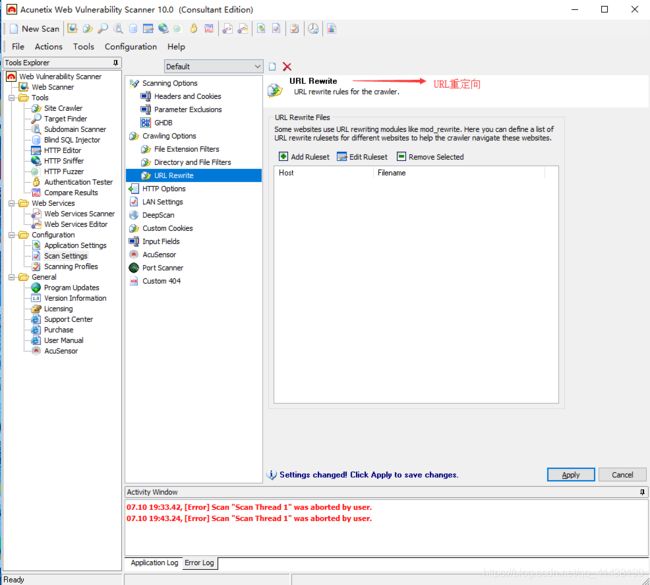This screenshot has width=650, height=585.
Task: Open the Help menu
Action: pos(176,46)
